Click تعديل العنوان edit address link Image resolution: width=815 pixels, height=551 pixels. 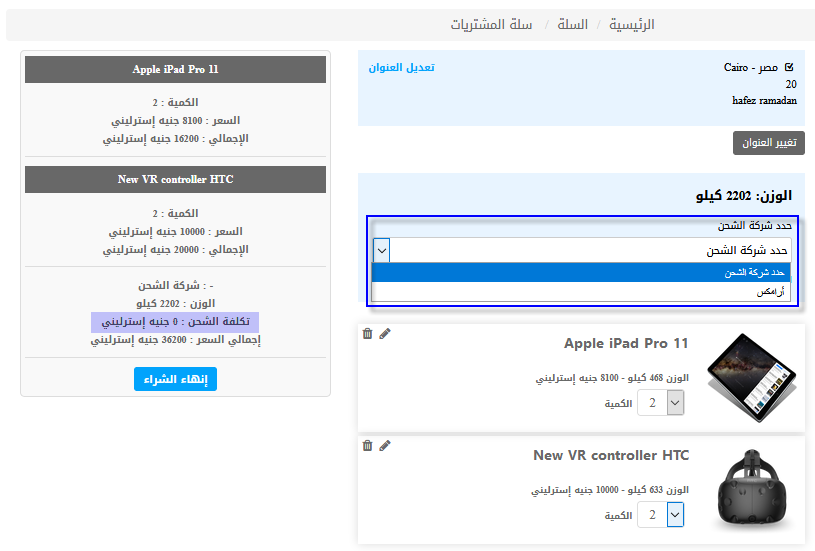(x=401, y=68)
